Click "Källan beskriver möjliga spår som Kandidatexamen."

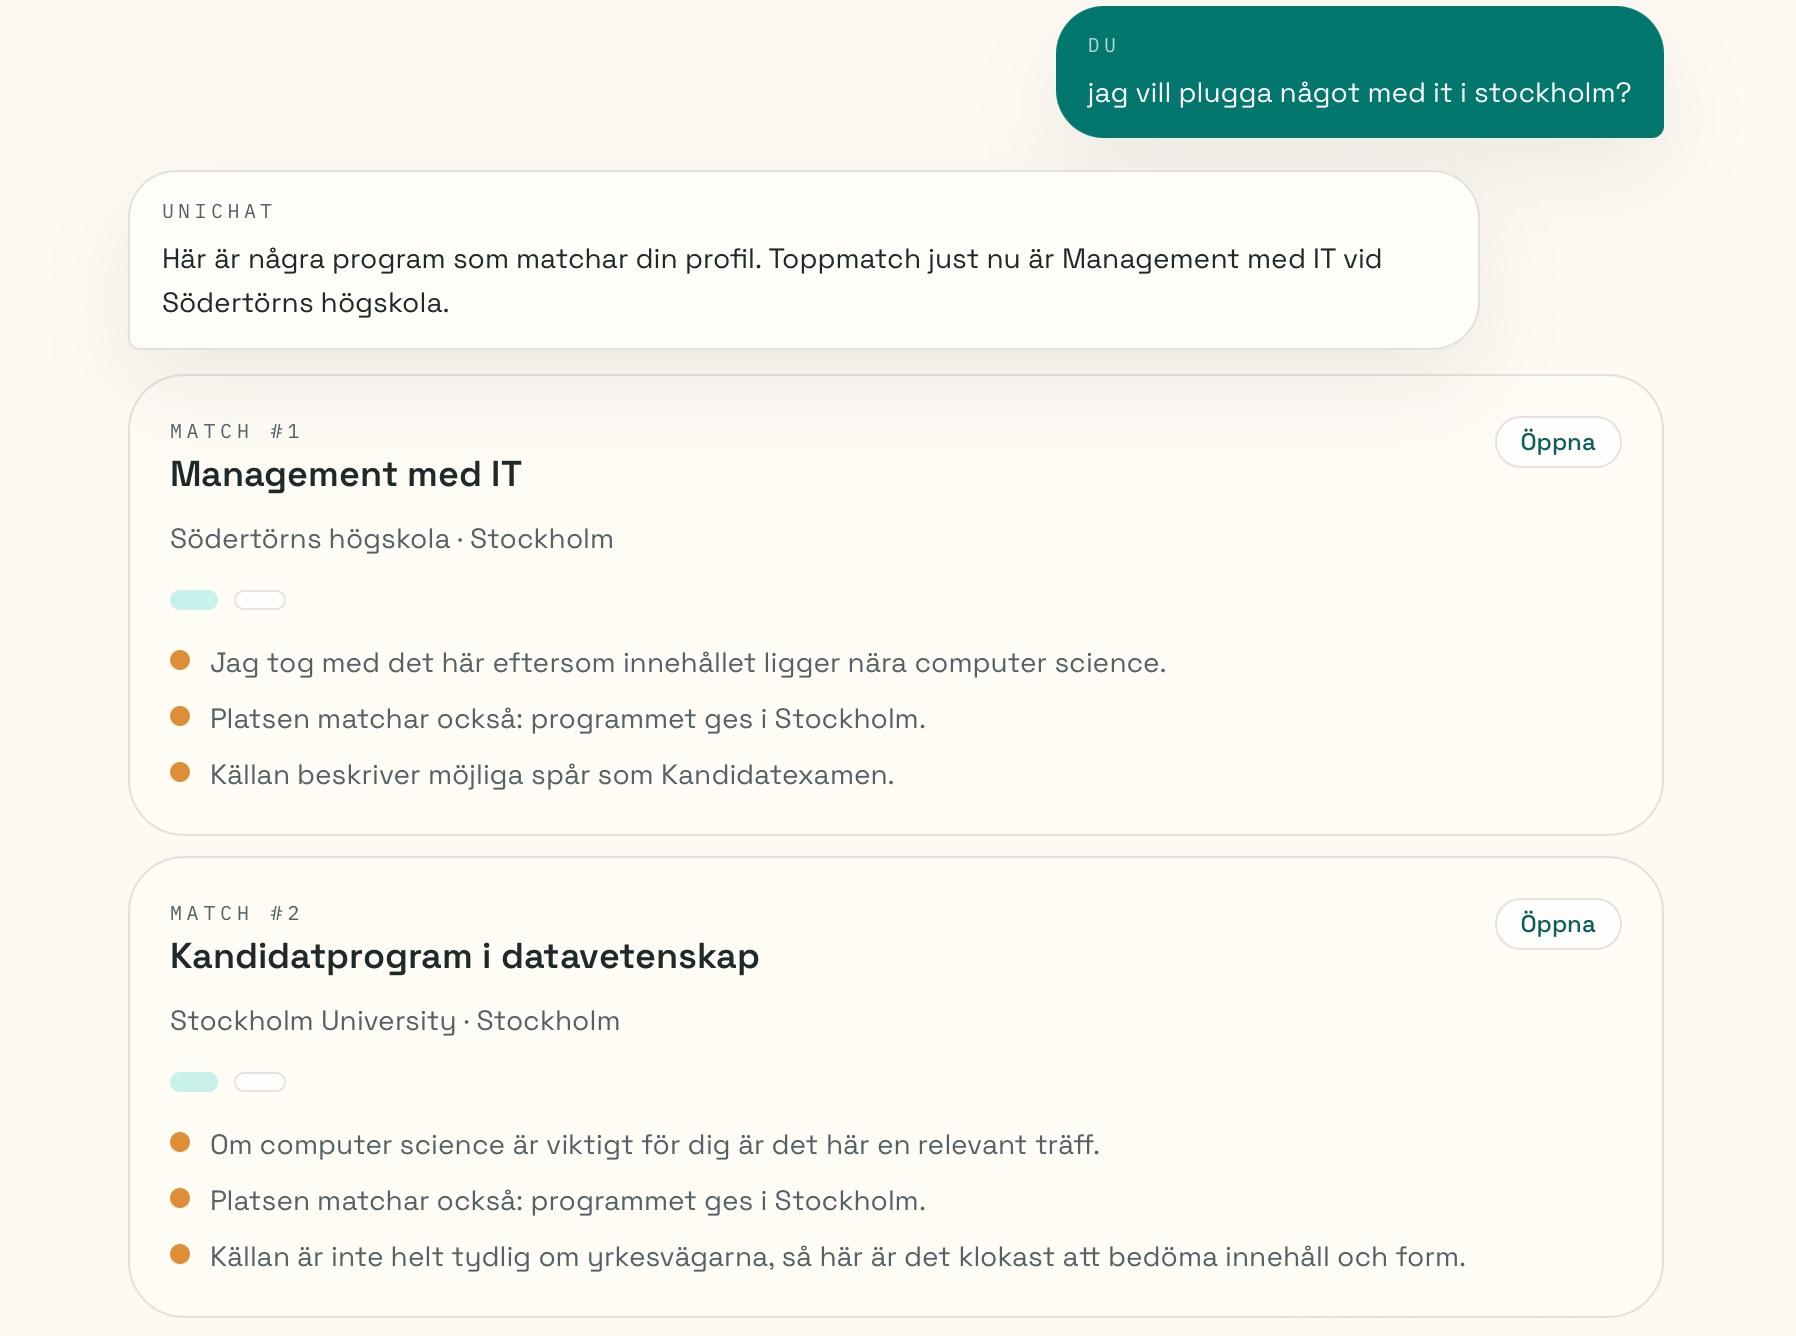(552, 775)
